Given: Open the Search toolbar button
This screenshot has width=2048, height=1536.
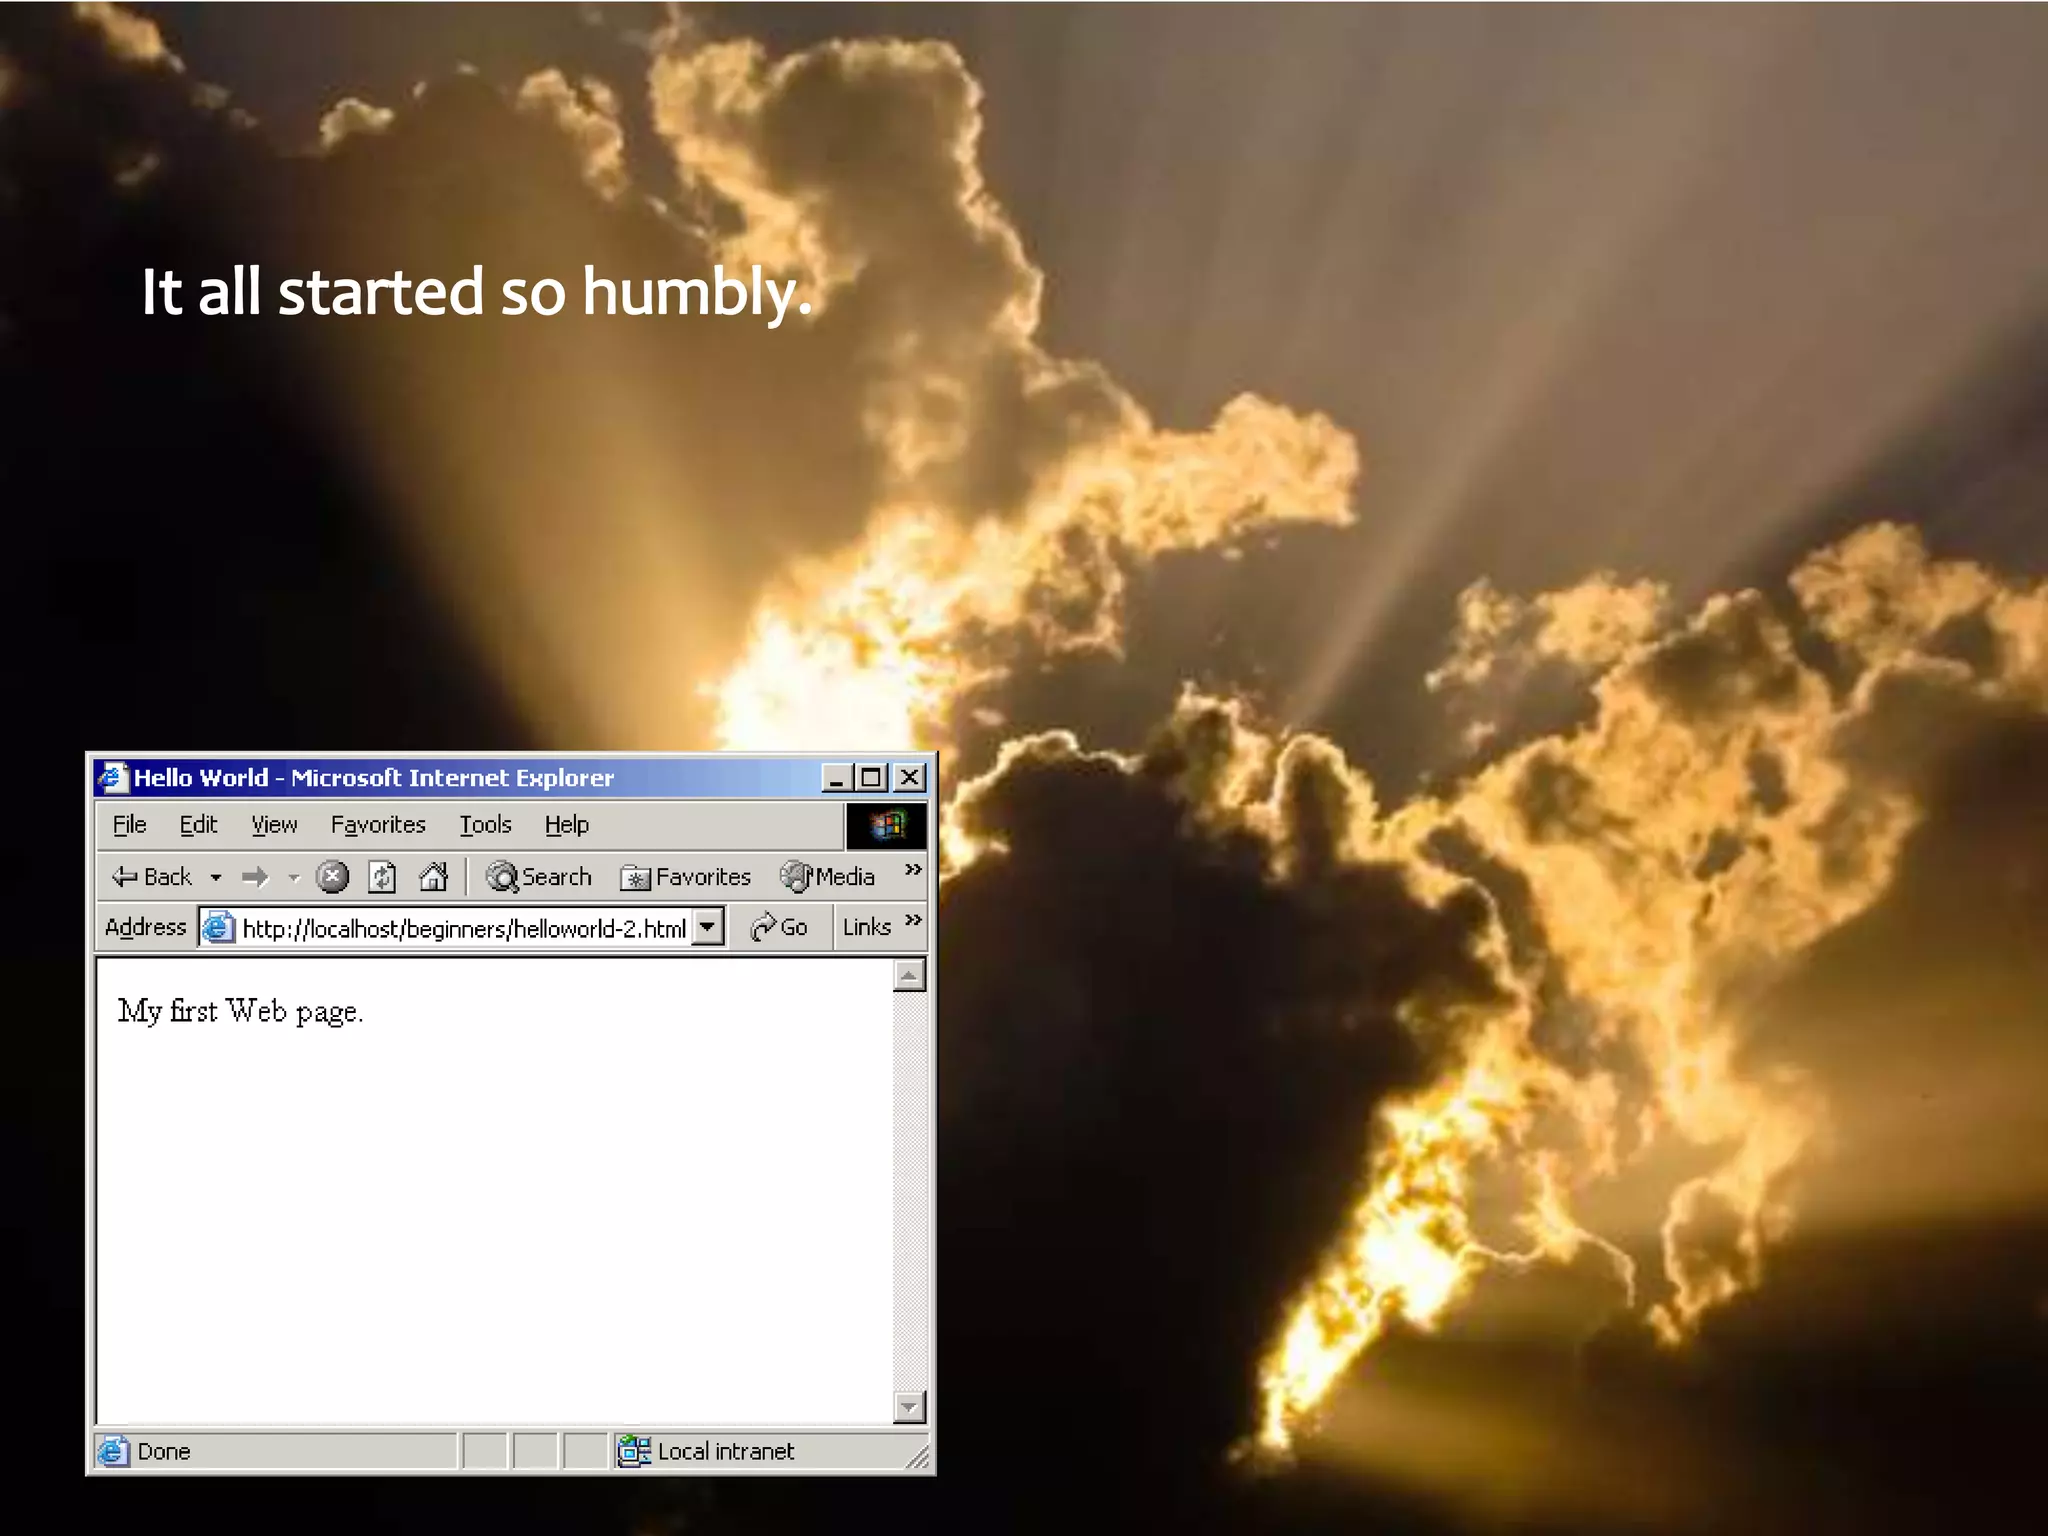Looking at the screenshot, I should tap(539, 877).
